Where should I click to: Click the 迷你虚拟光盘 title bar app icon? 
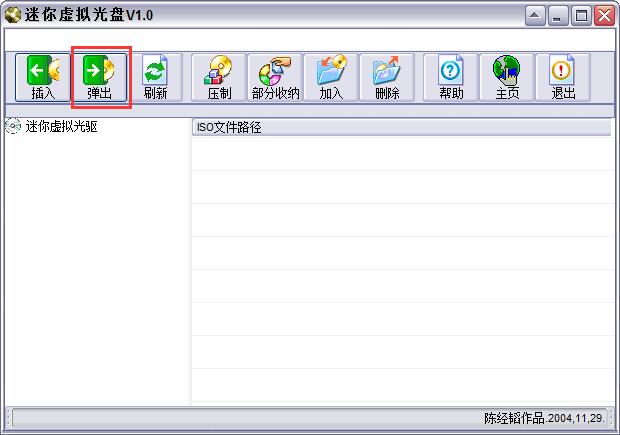(13, 15)
